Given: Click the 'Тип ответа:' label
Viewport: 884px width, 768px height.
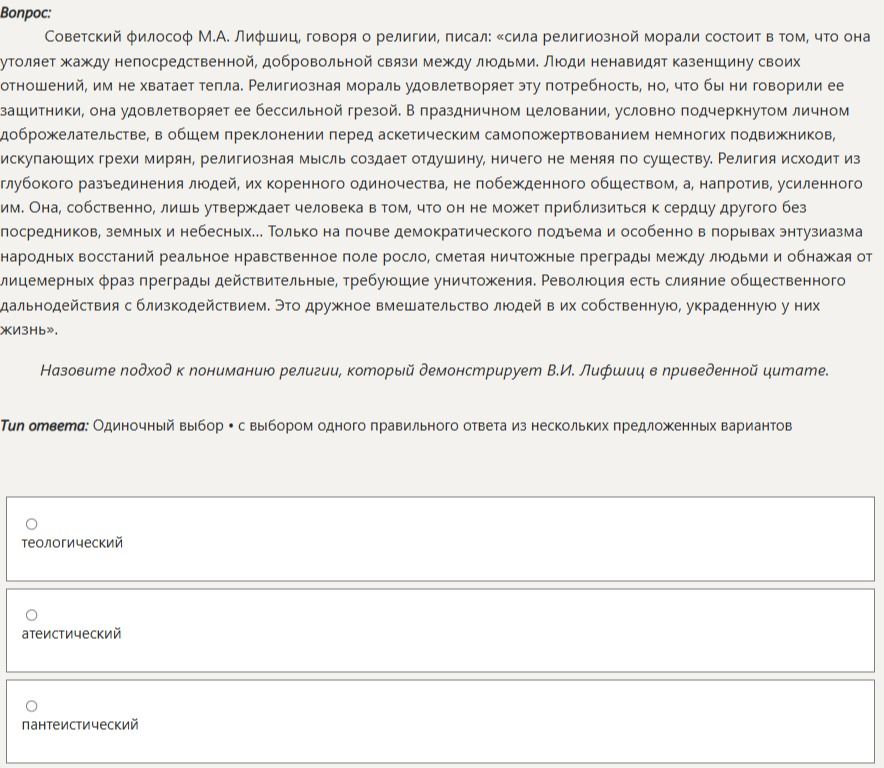Looking at the screenshot, I should coord(45,425).
